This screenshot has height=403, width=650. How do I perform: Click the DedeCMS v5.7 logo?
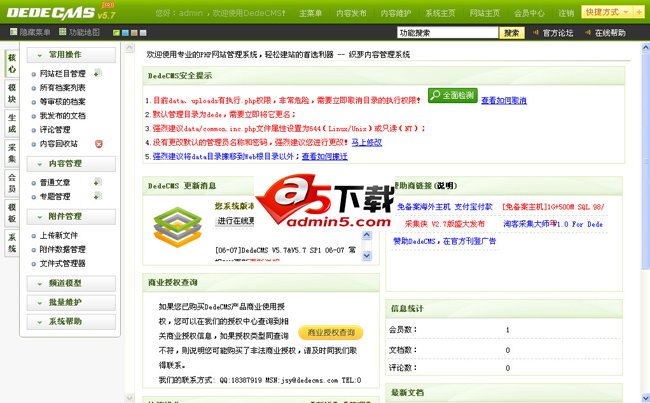click(61, 12)
